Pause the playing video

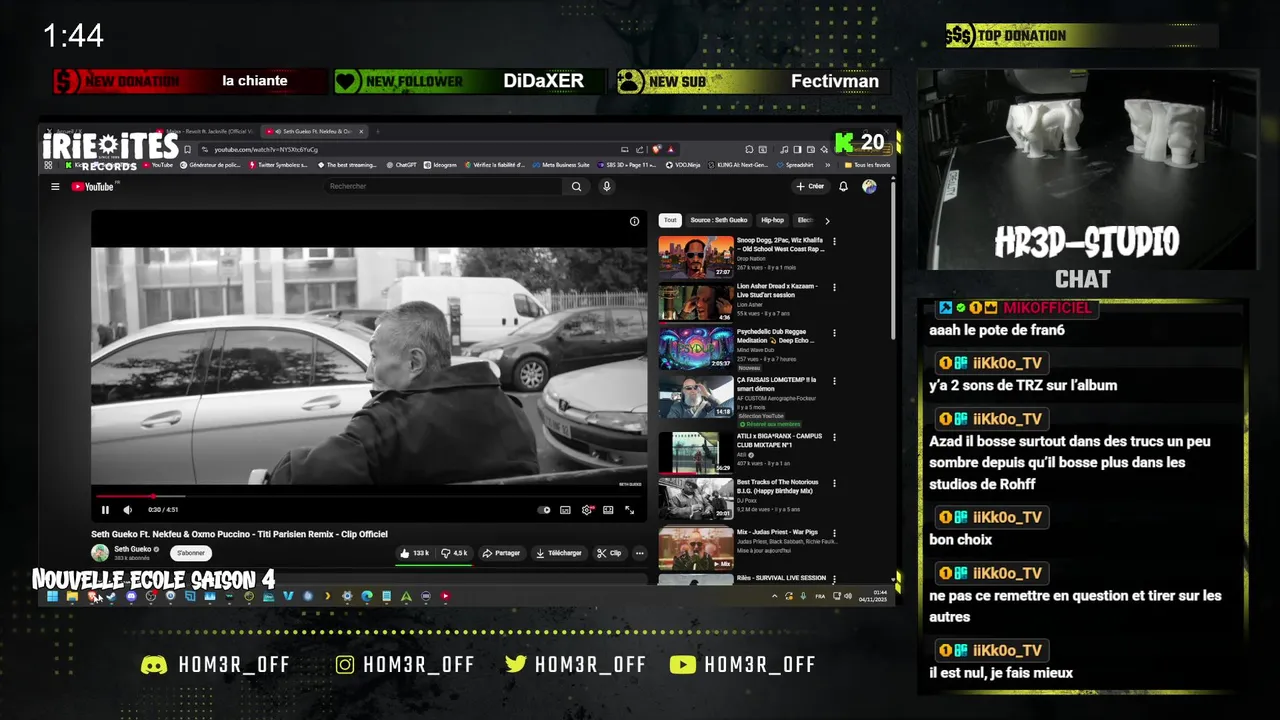coord(105,510)
